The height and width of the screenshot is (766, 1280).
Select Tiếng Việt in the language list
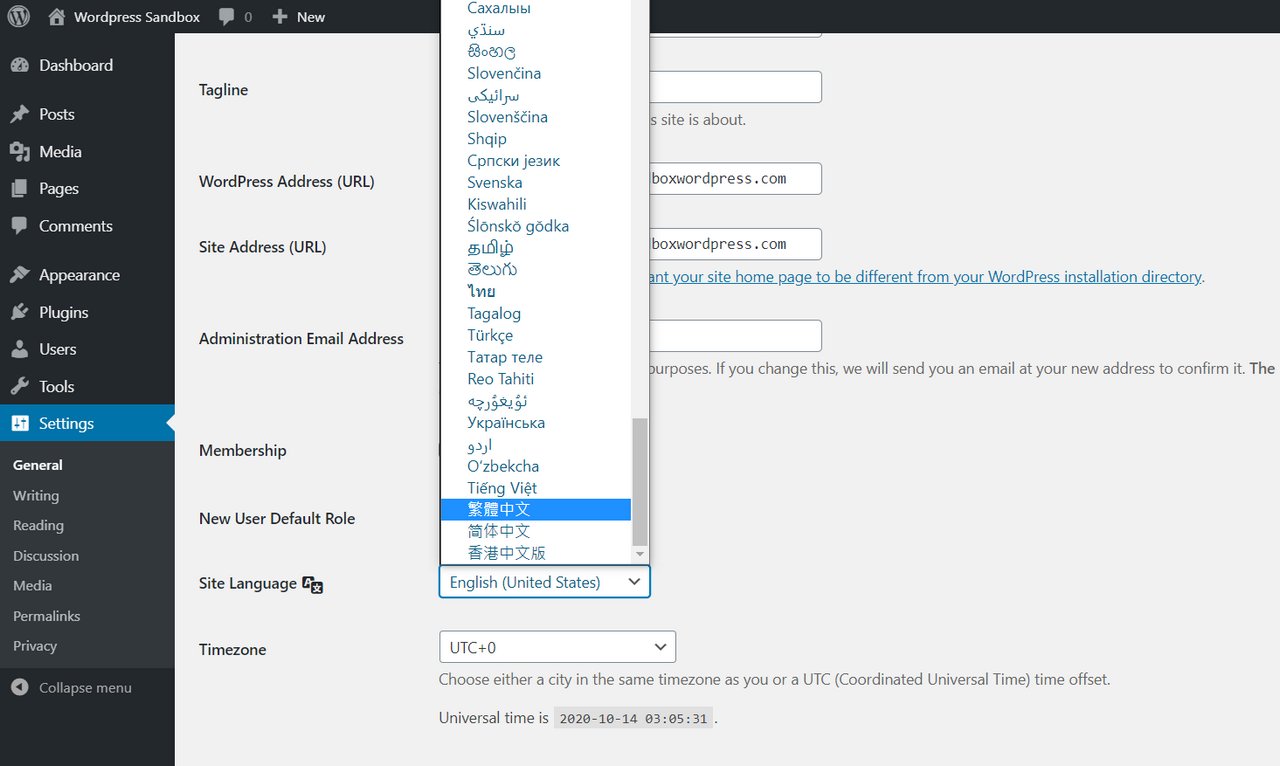click(536, 488)
